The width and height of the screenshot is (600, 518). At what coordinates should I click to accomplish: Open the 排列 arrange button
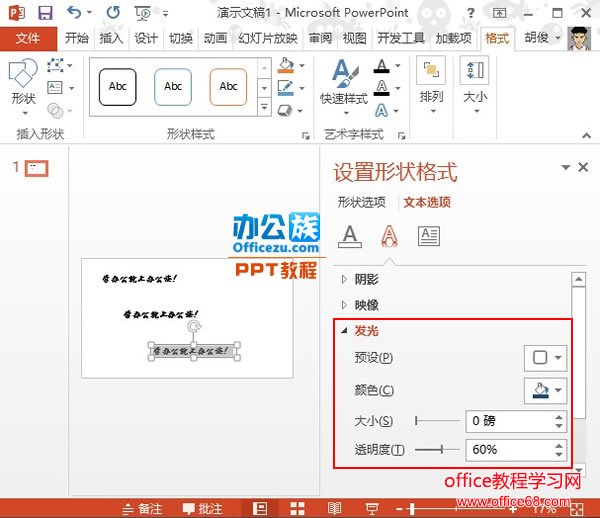431,86
